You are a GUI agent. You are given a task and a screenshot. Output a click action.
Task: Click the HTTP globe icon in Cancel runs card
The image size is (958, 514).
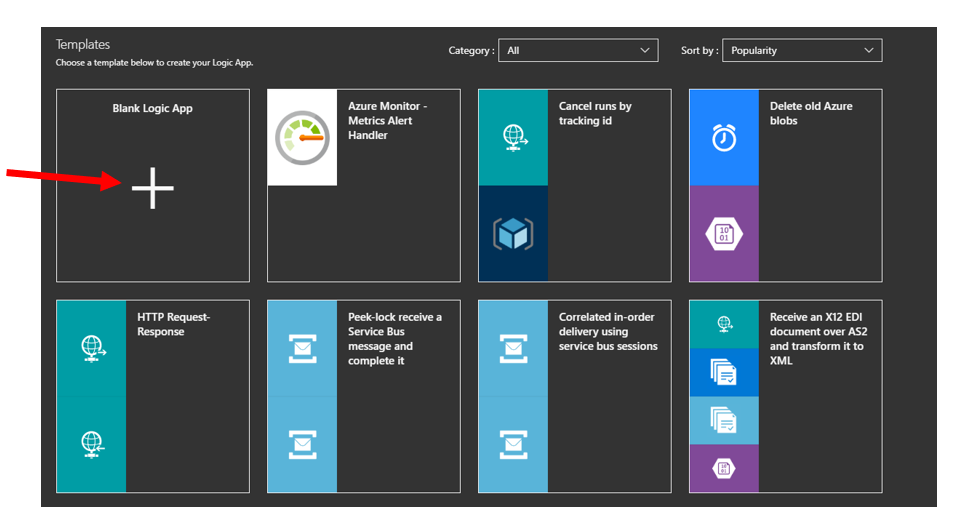coord(514,138)
